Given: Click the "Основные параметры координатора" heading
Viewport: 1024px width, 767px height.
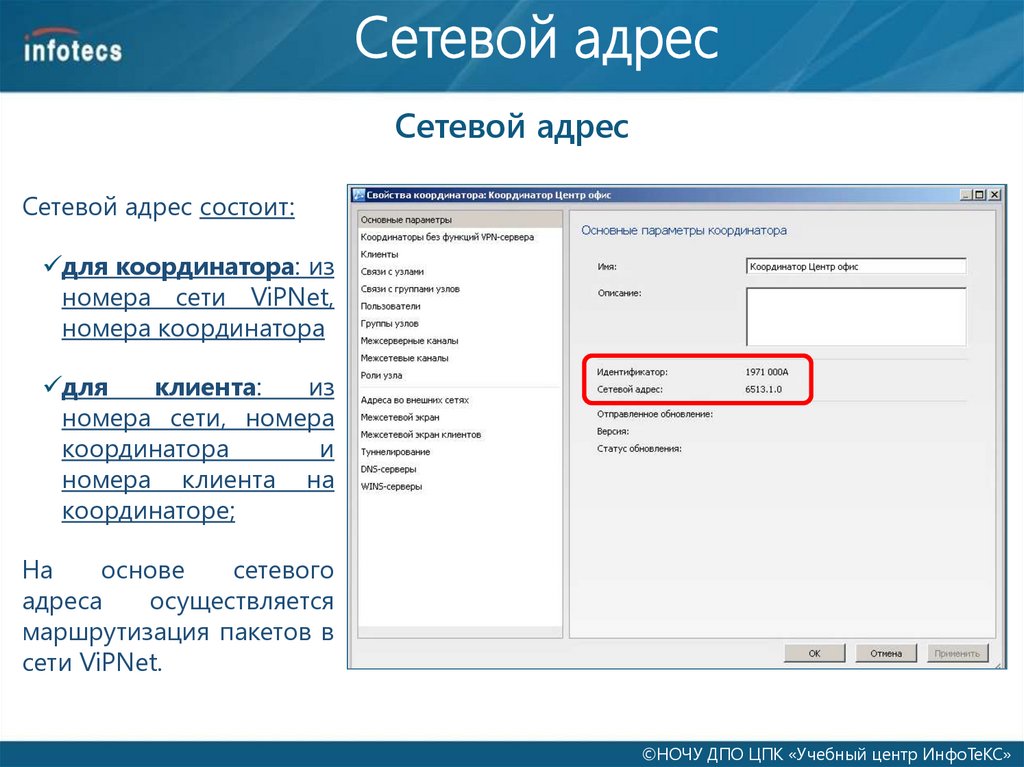Looking at the screenshot, I should point(684,231).
